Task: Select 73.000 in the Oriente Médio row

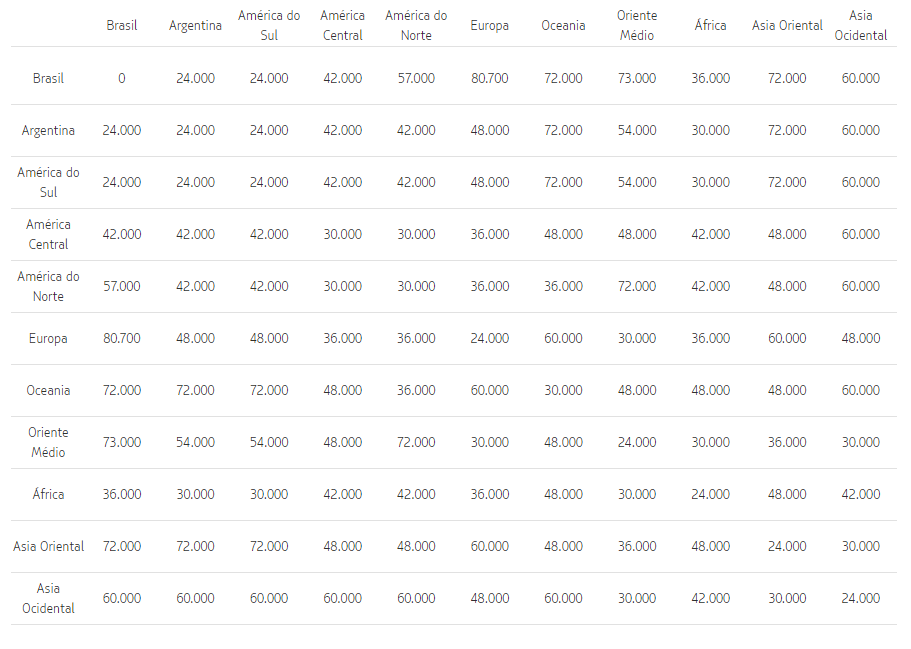Action: (122, 442)
